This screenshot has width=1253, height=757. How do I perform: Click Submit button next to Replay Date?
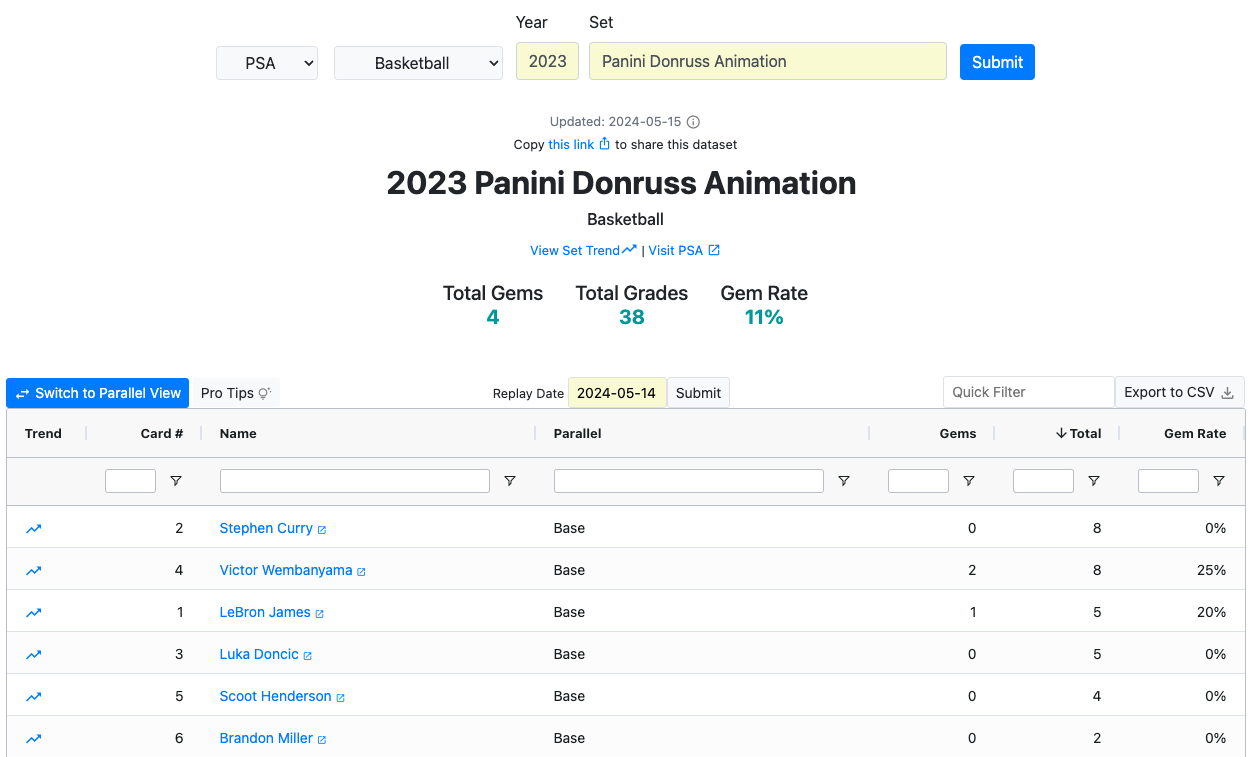point(698,393)
